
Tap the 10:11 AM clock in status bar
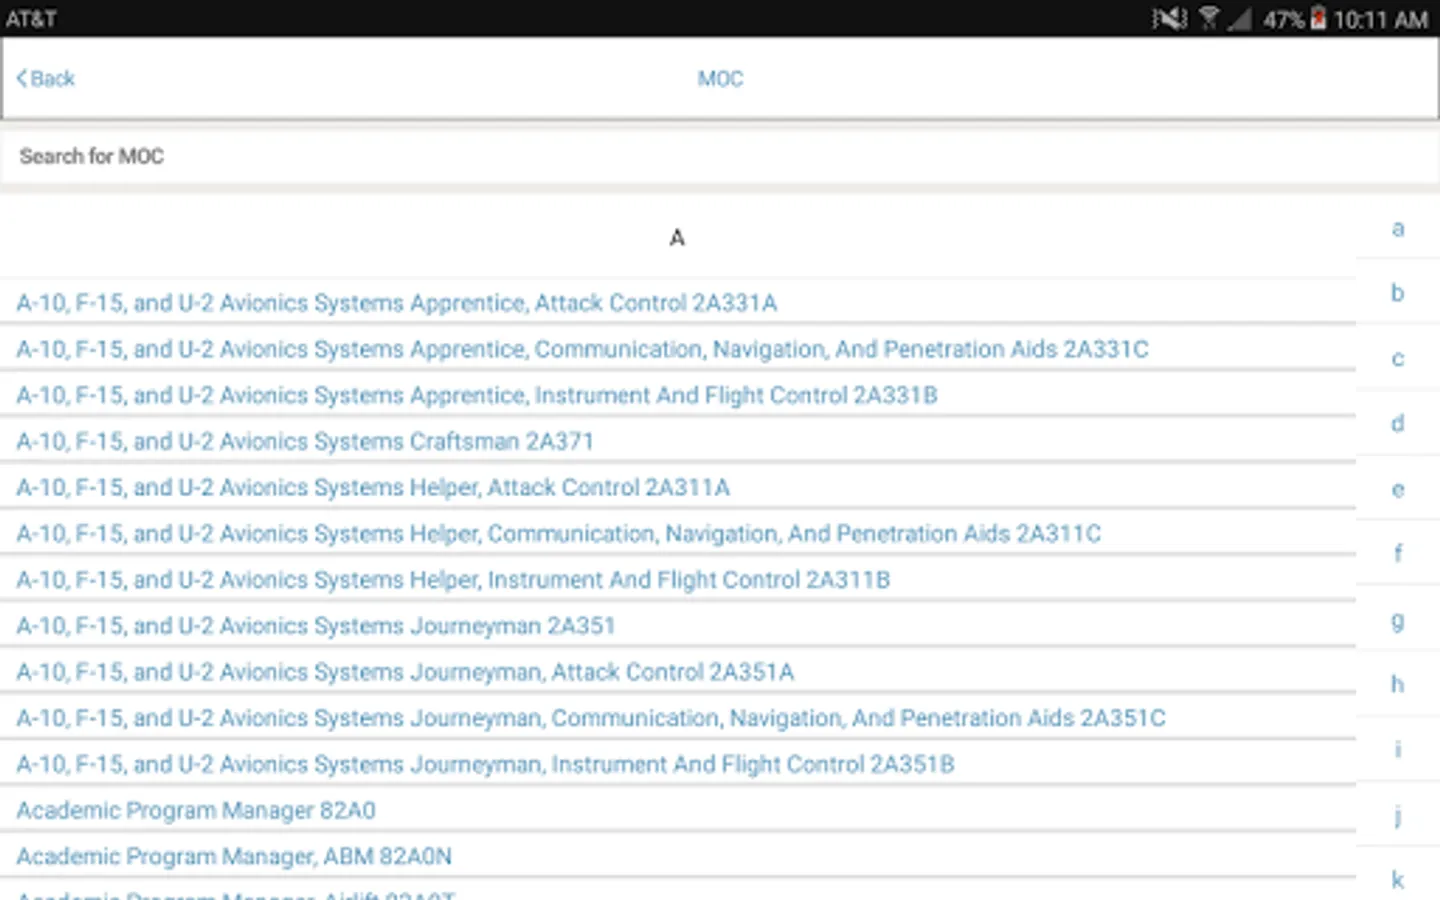(1380, 18)
